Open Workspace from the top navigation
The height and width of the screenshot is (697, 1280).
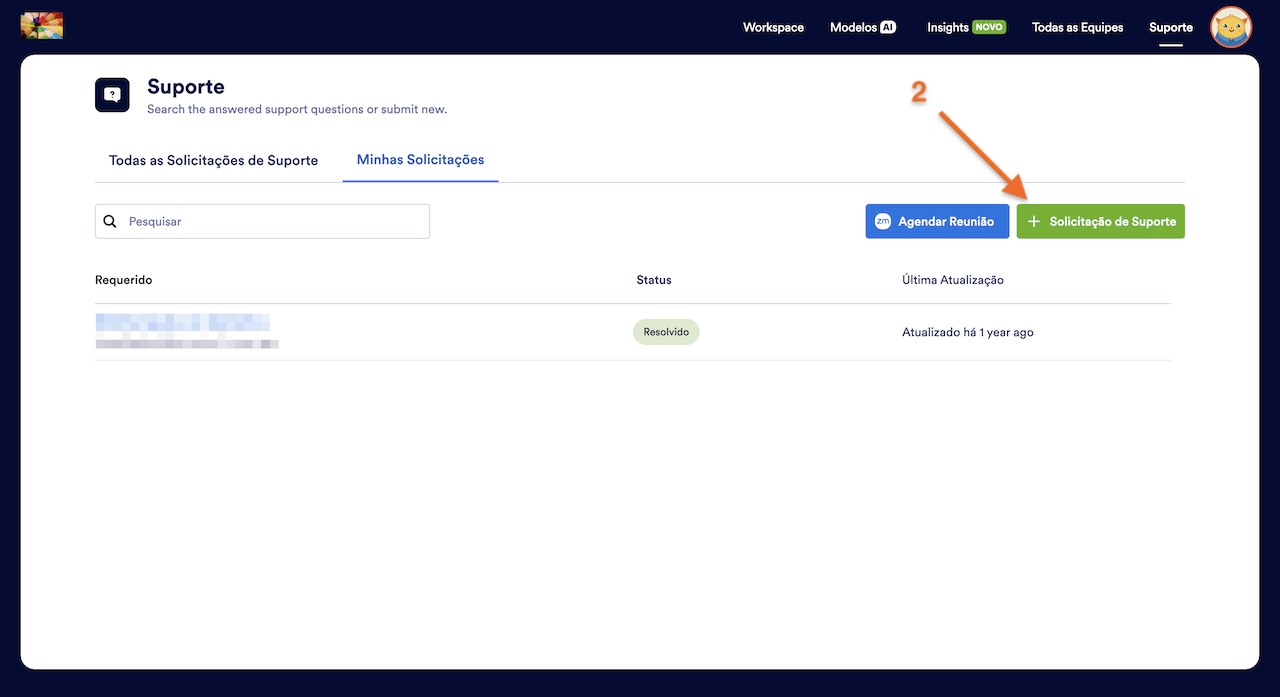click(773, 27)
